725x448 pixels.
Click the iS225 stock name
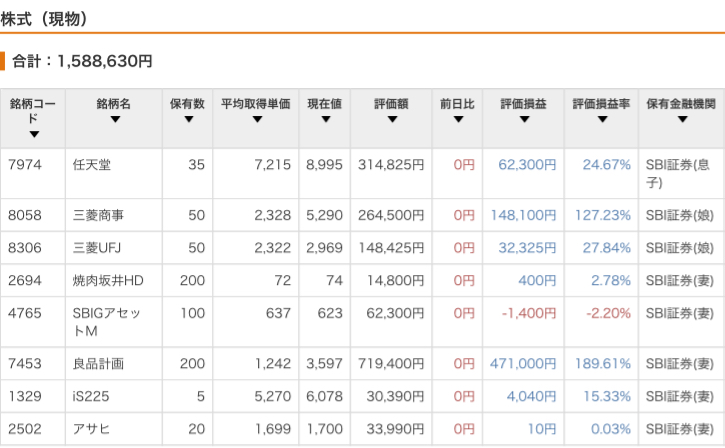(x=91, y=397)
